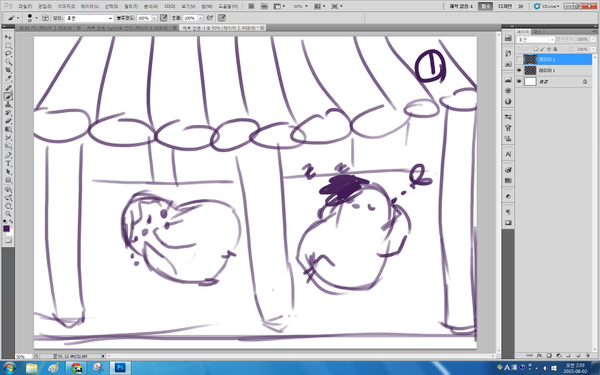Select the Clone Stamp tool
This screenshot has height=375, width=600.
[8, 104]
